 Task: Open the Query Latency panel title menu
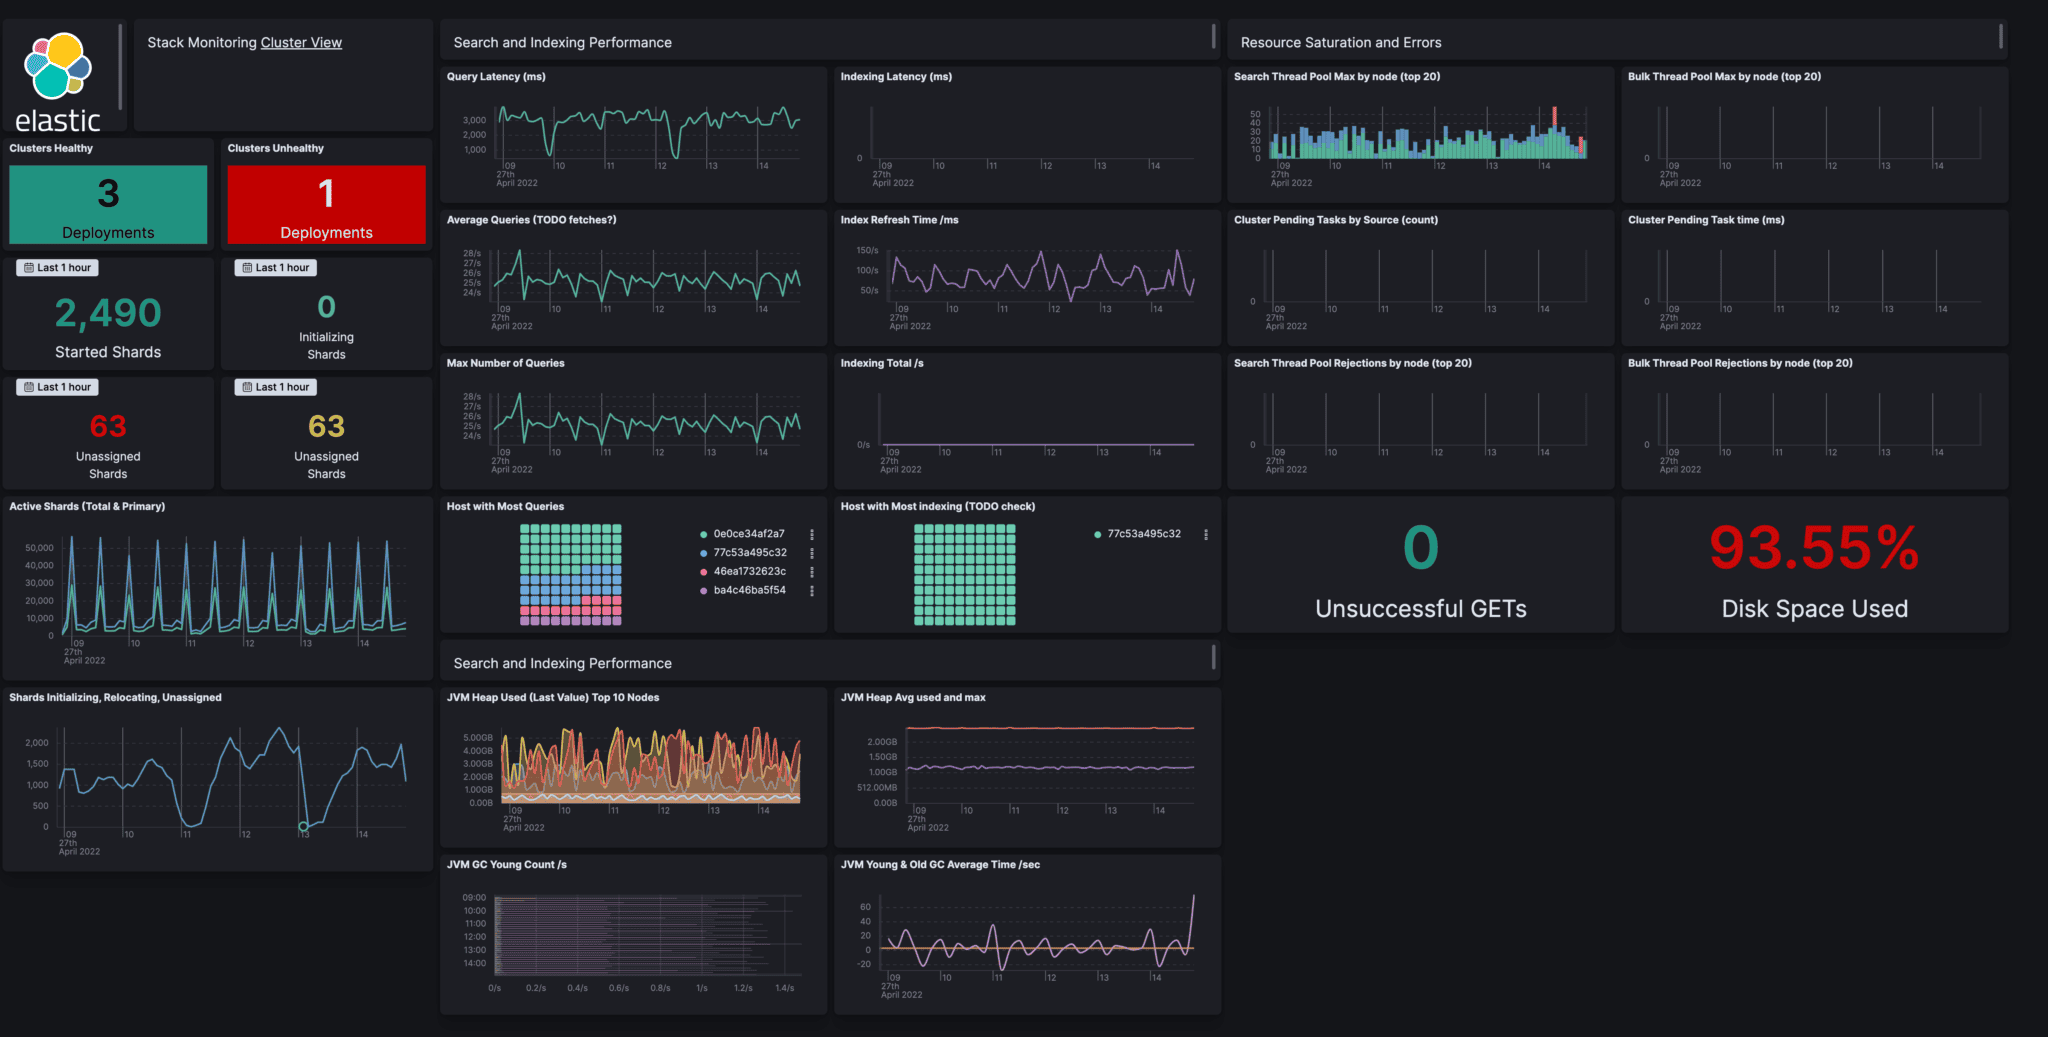click(496, 76)
